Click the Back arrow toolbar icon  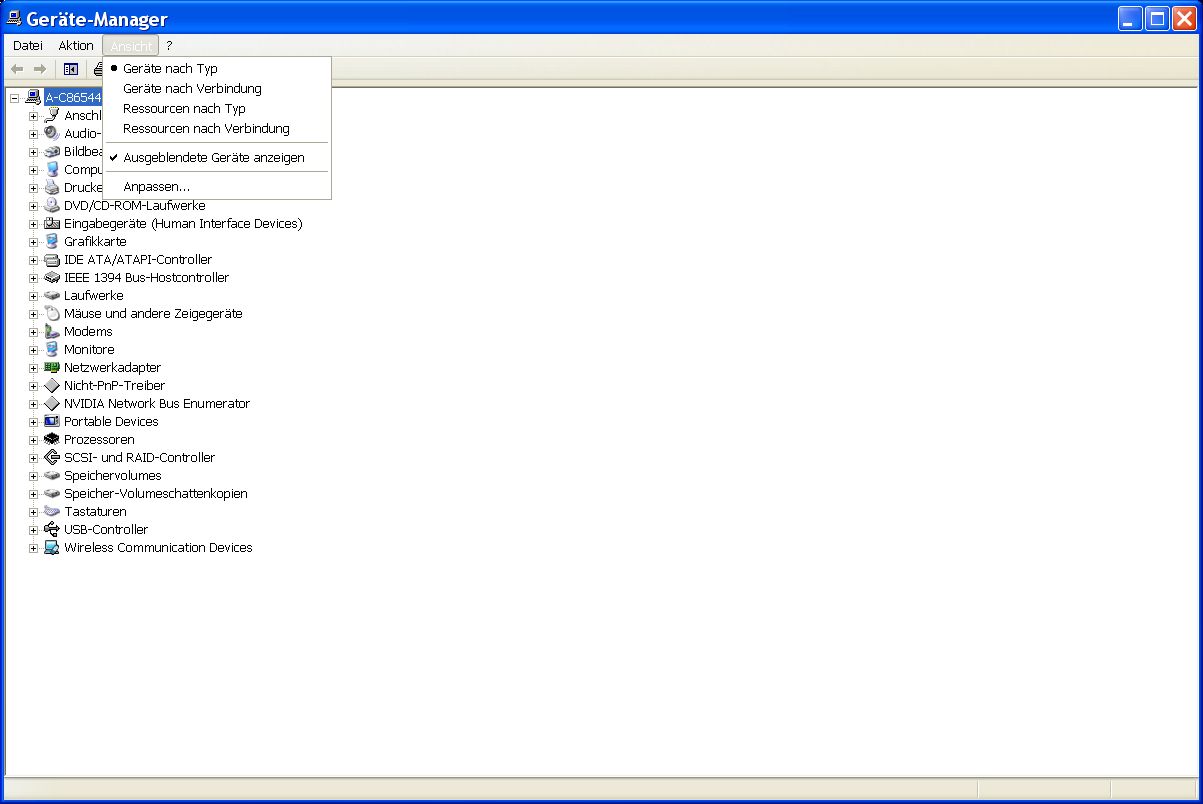pyautogui.click(x=17, y=69)
